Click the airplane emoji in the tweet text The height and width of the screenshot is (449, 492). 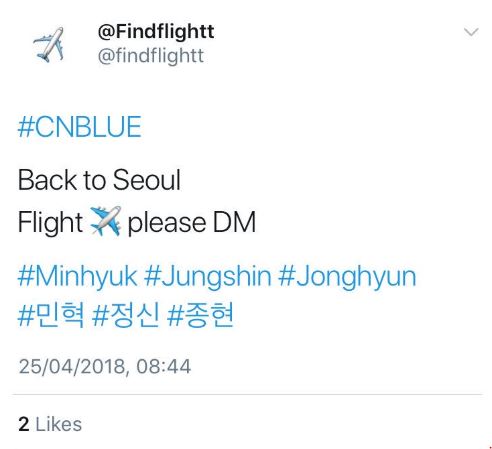click(x=106, y=221)
